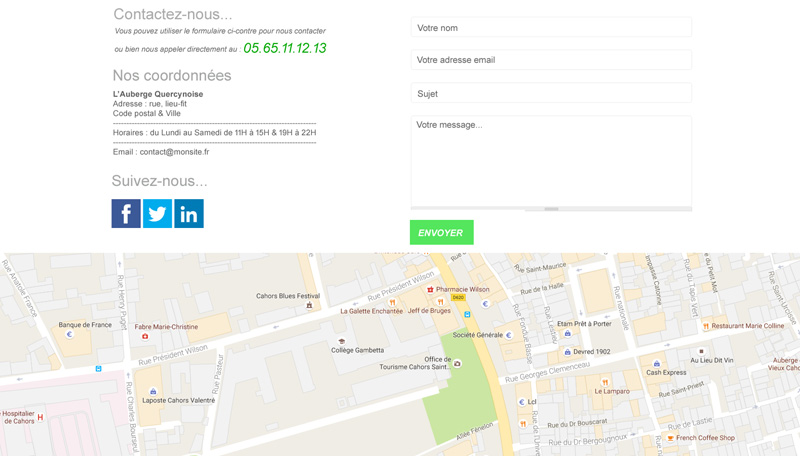Image resolution: width=800 pixels, height=456 pixels.
Task: Click the Code postal & Ville line
Action: click(x=147, y=113)
